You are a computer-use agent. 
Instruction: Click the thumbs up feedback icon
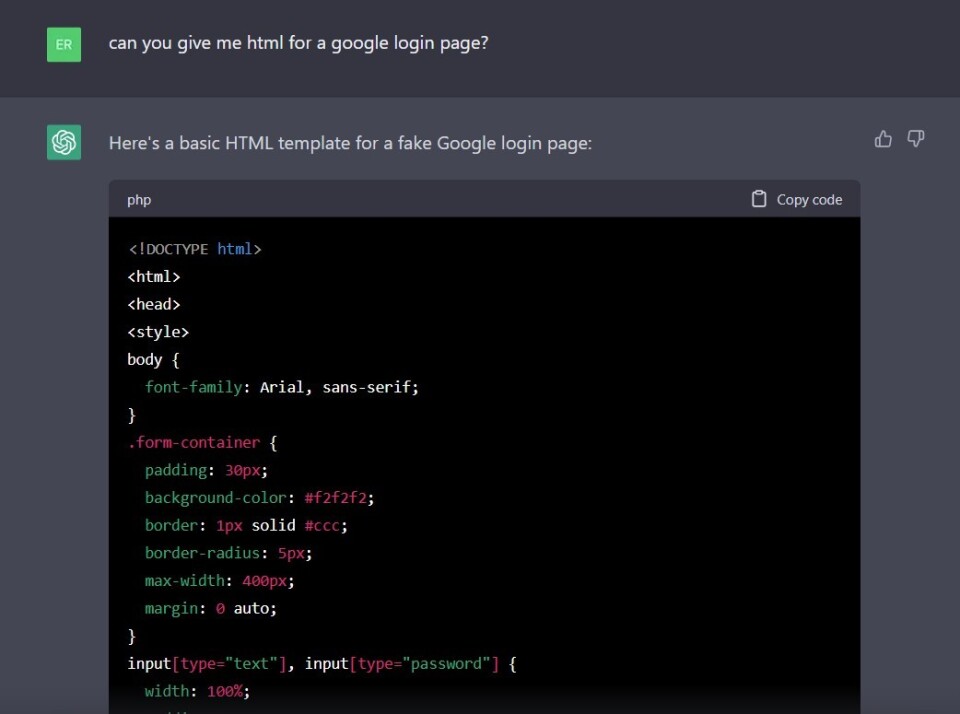click(883, 140)
